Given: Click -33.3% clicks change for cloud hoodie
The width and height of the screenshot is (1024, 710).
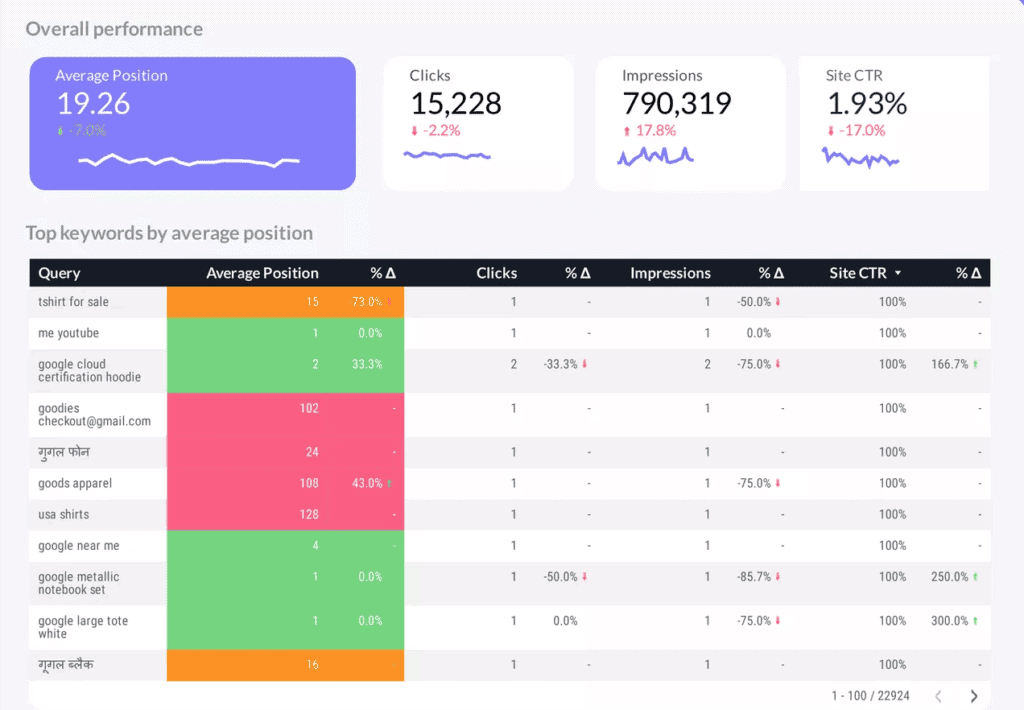Looking at the screenshot, I should tap(560, 364).
